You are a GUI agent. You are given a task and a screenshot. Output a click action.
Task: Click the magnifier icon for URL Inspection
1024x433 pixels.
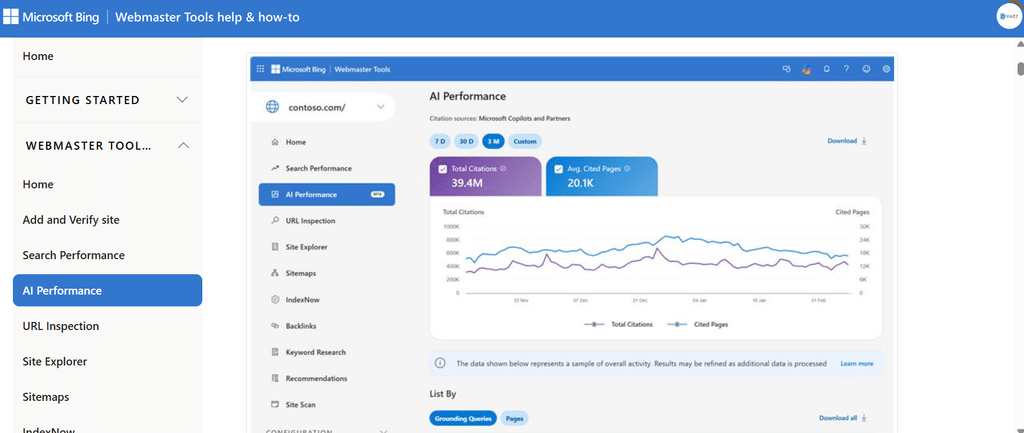pos(275,221)
